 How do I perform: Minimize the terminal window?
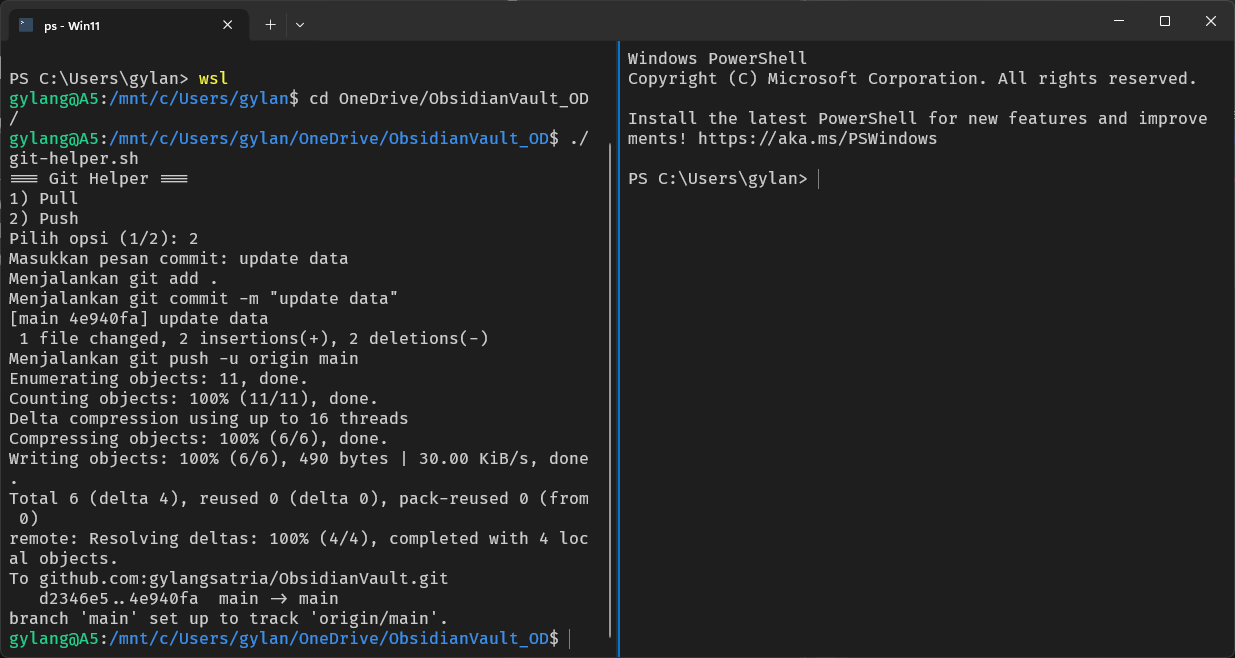coord(1119,21)
